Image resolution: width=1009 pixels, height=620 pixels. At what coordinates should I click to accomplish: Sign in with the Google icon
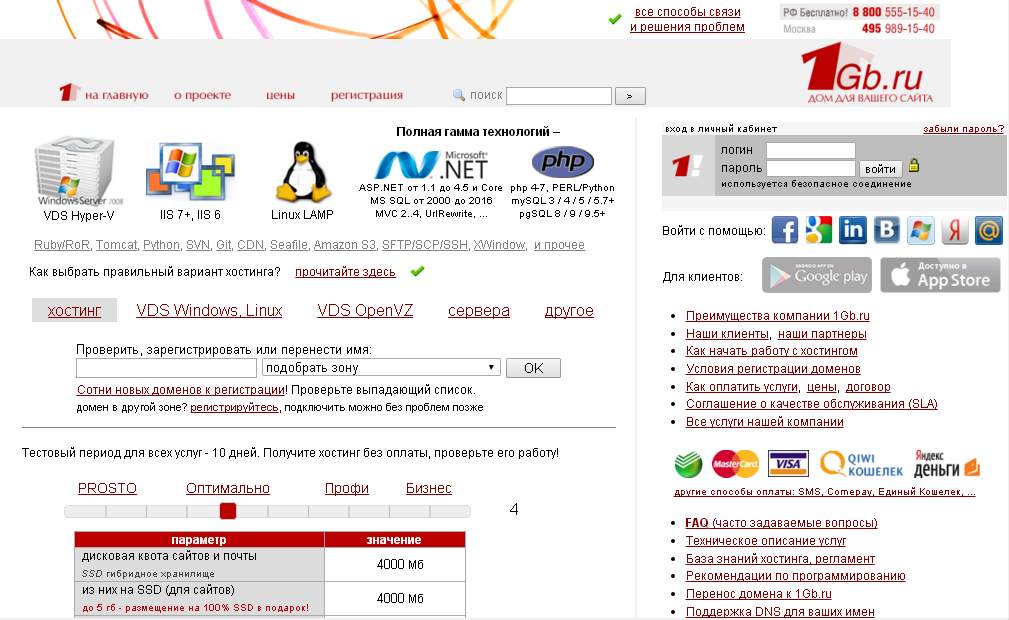[819, 230]
